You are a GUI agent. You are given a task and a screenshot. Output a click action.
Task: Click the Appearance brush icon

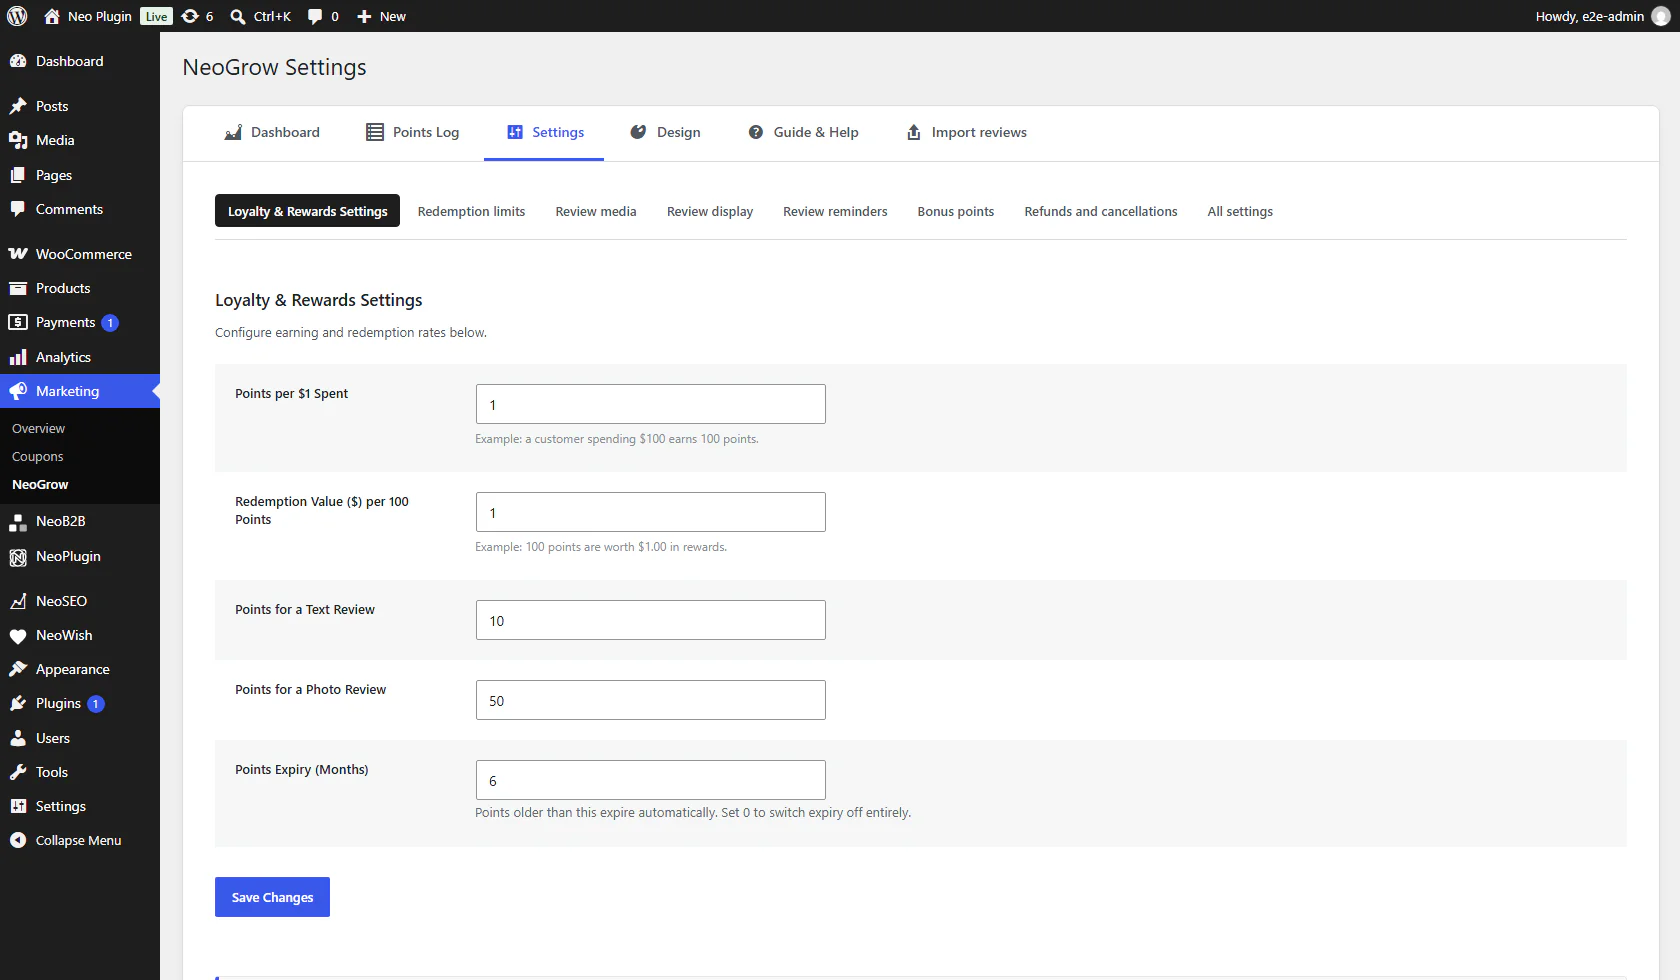click(x=18, y=669)
